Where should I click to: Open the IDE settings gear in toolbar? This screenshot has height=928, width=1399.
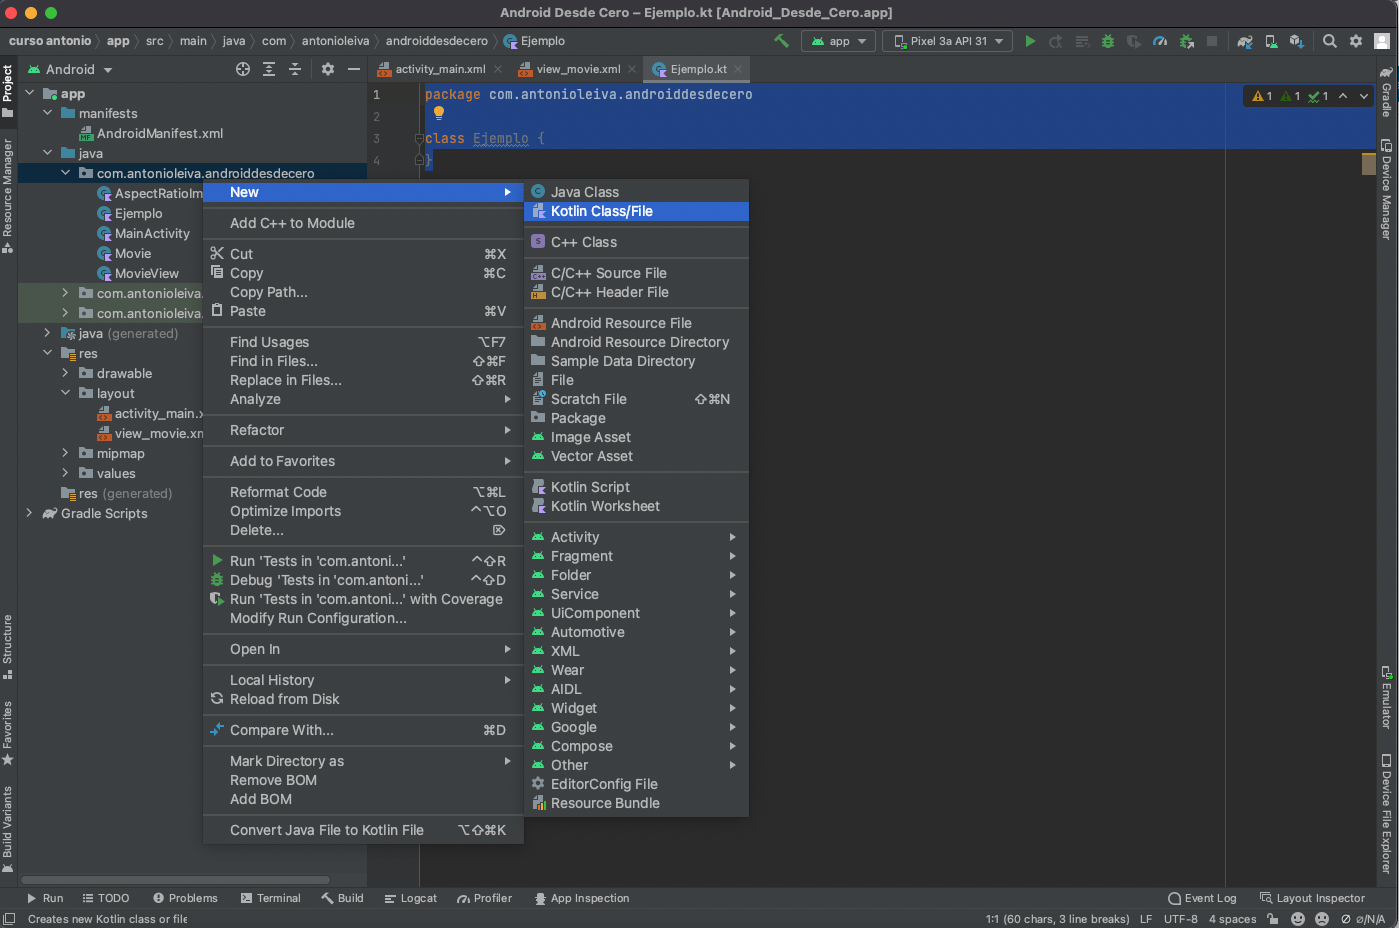point(1356,41)
